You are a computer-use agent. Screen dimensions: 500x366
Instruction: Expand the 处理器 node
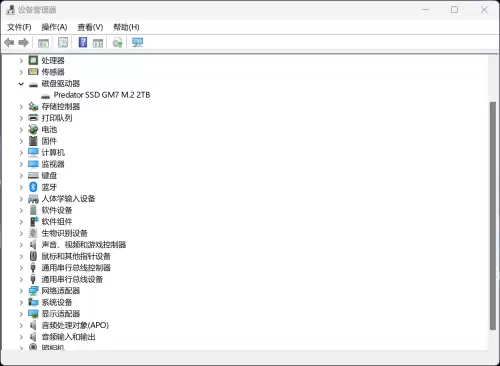click(x=21, y=60)
